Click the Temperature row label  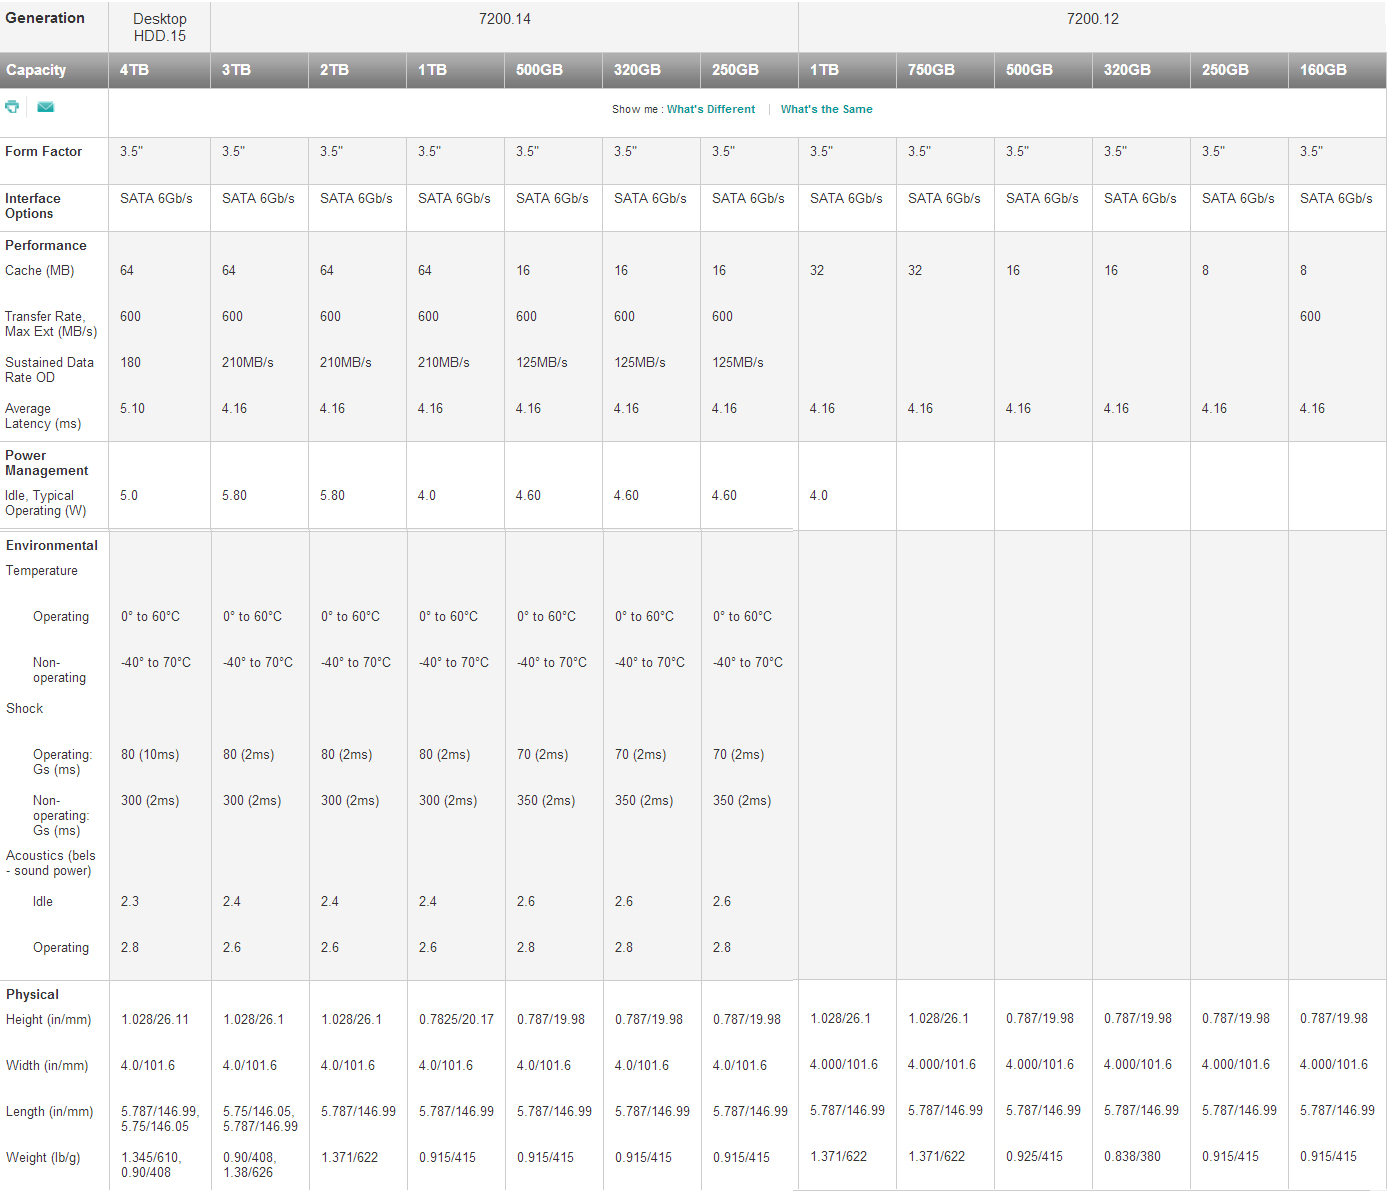point(42,570)
